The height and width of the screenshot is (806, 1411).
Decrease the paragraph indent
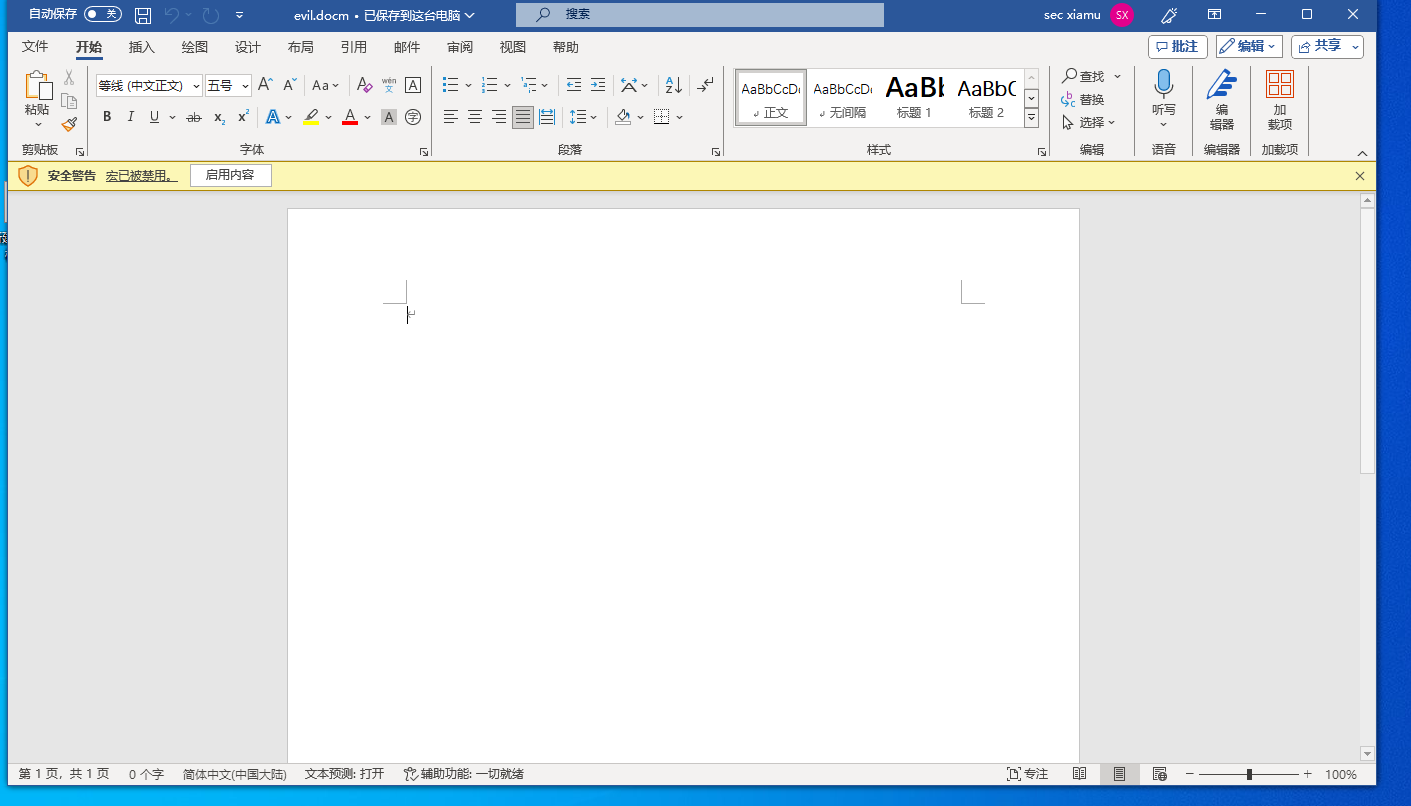(574, 85)
